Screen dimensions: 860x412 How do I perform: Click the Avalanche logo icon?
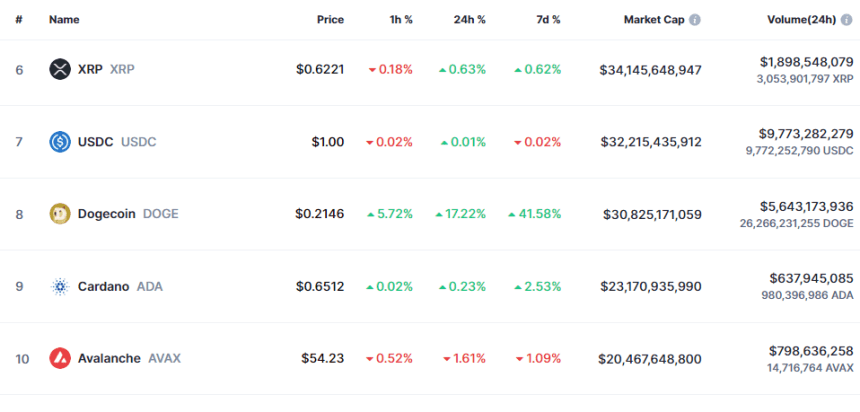coord(60,359)
